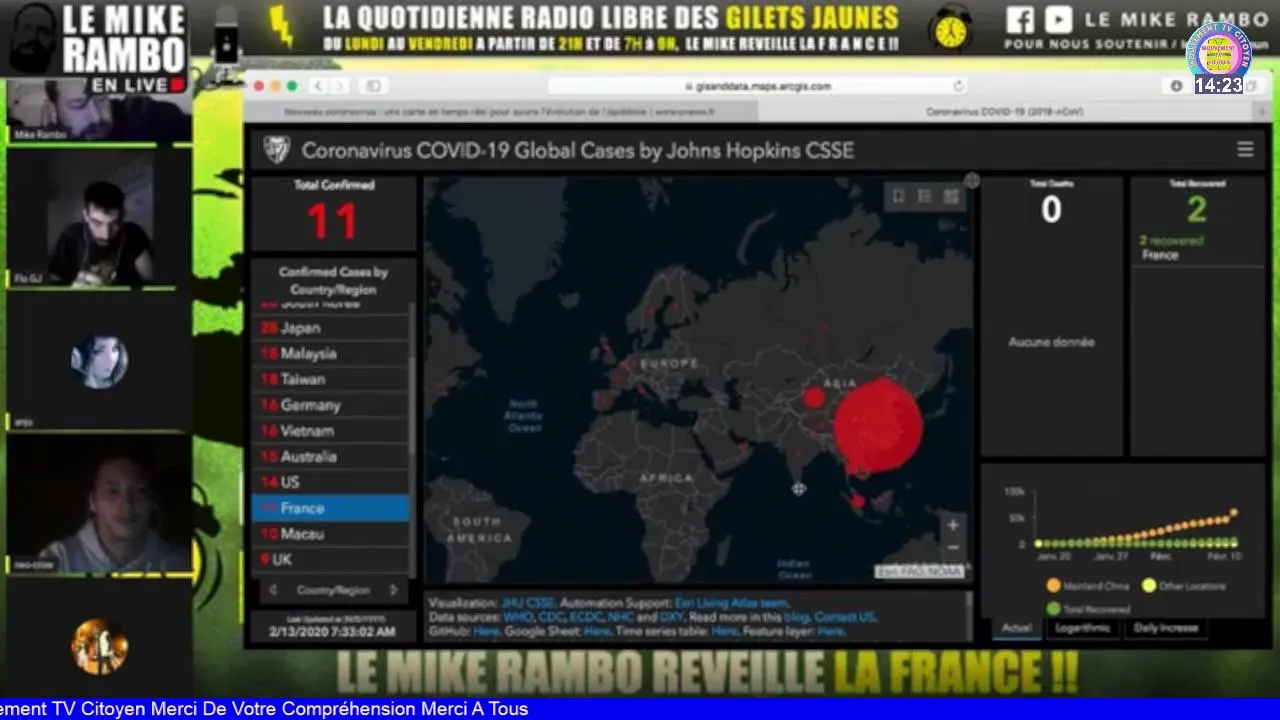This screenshot has width=1280, height=720.
Task: Open the basemap gallery grid icon
Action: tap(951, 197)
